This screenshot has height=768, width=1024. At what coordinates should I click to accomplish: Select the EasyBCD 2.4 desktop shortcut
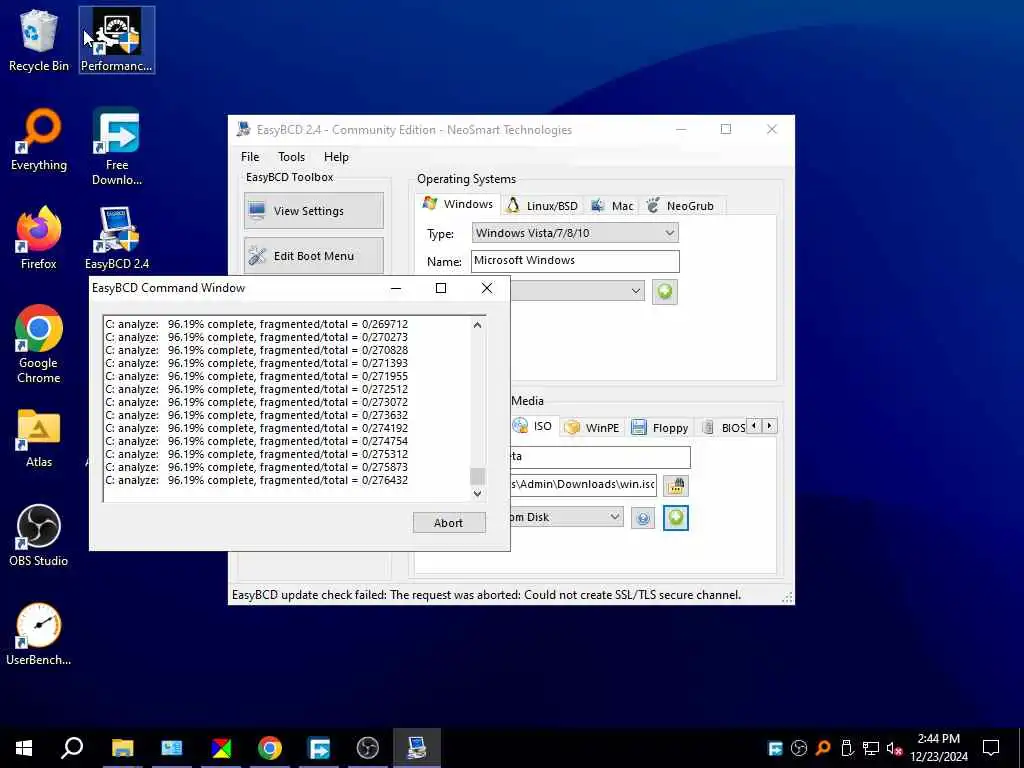pyautogui.click(x=117, y=238)
